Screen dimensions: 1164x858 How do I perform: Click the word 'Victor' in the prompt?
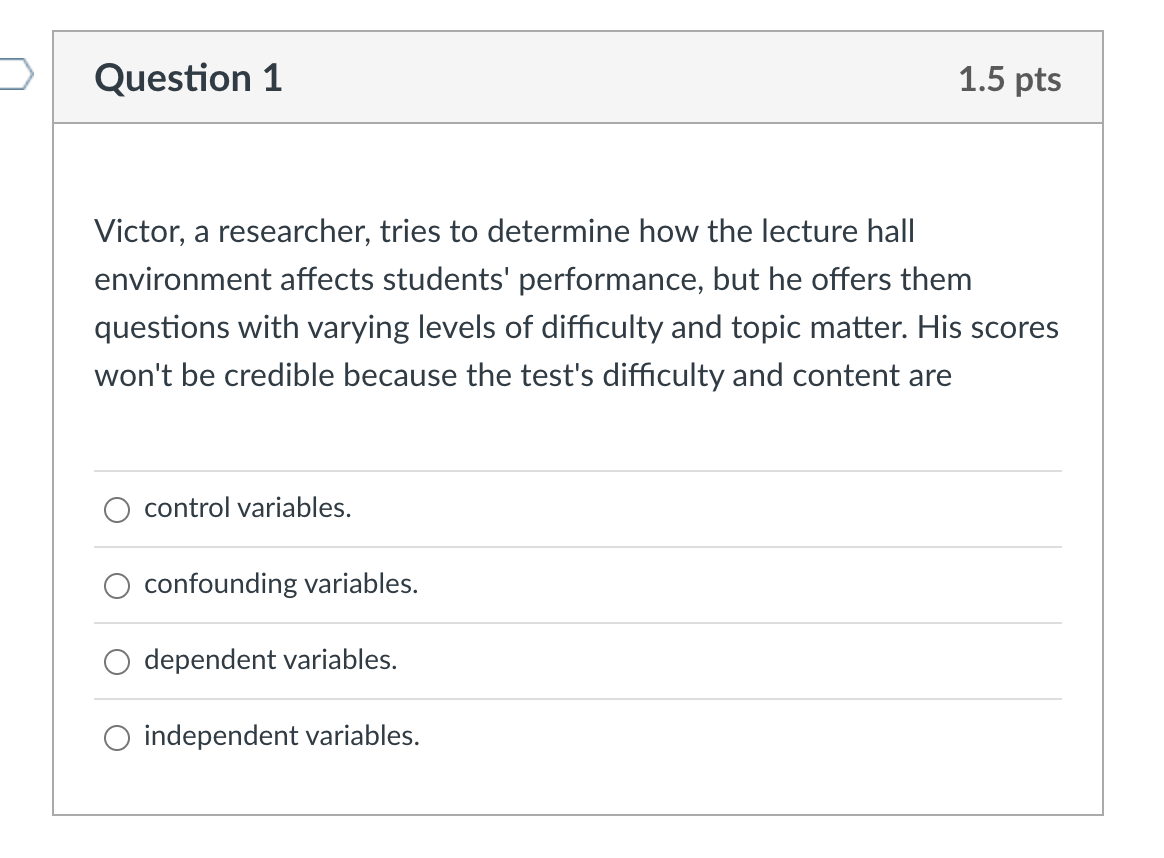point(138,232)
